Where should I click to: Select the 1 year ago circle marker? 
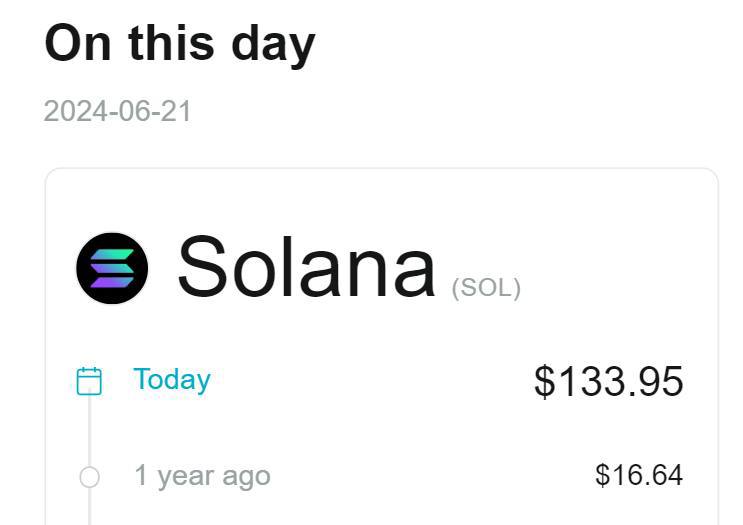coord(89,477)
